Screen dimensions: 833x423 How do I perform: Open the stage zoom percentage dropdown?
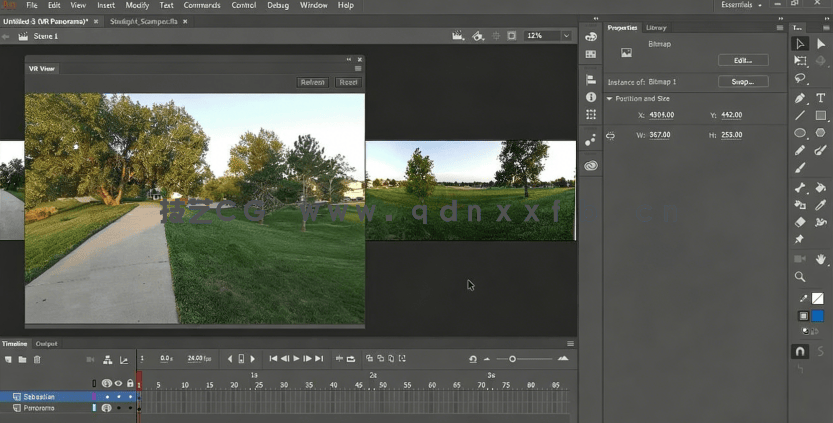click(x=566, y=36)
